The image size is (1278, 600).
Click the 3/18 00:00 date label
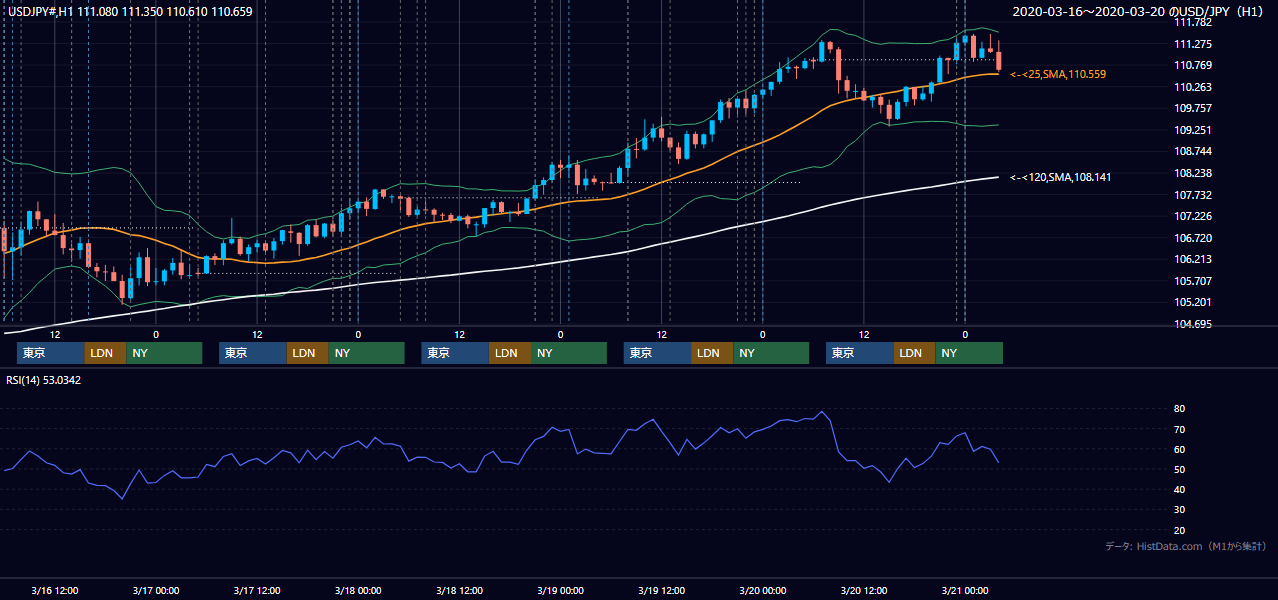[x=358, y=590]
